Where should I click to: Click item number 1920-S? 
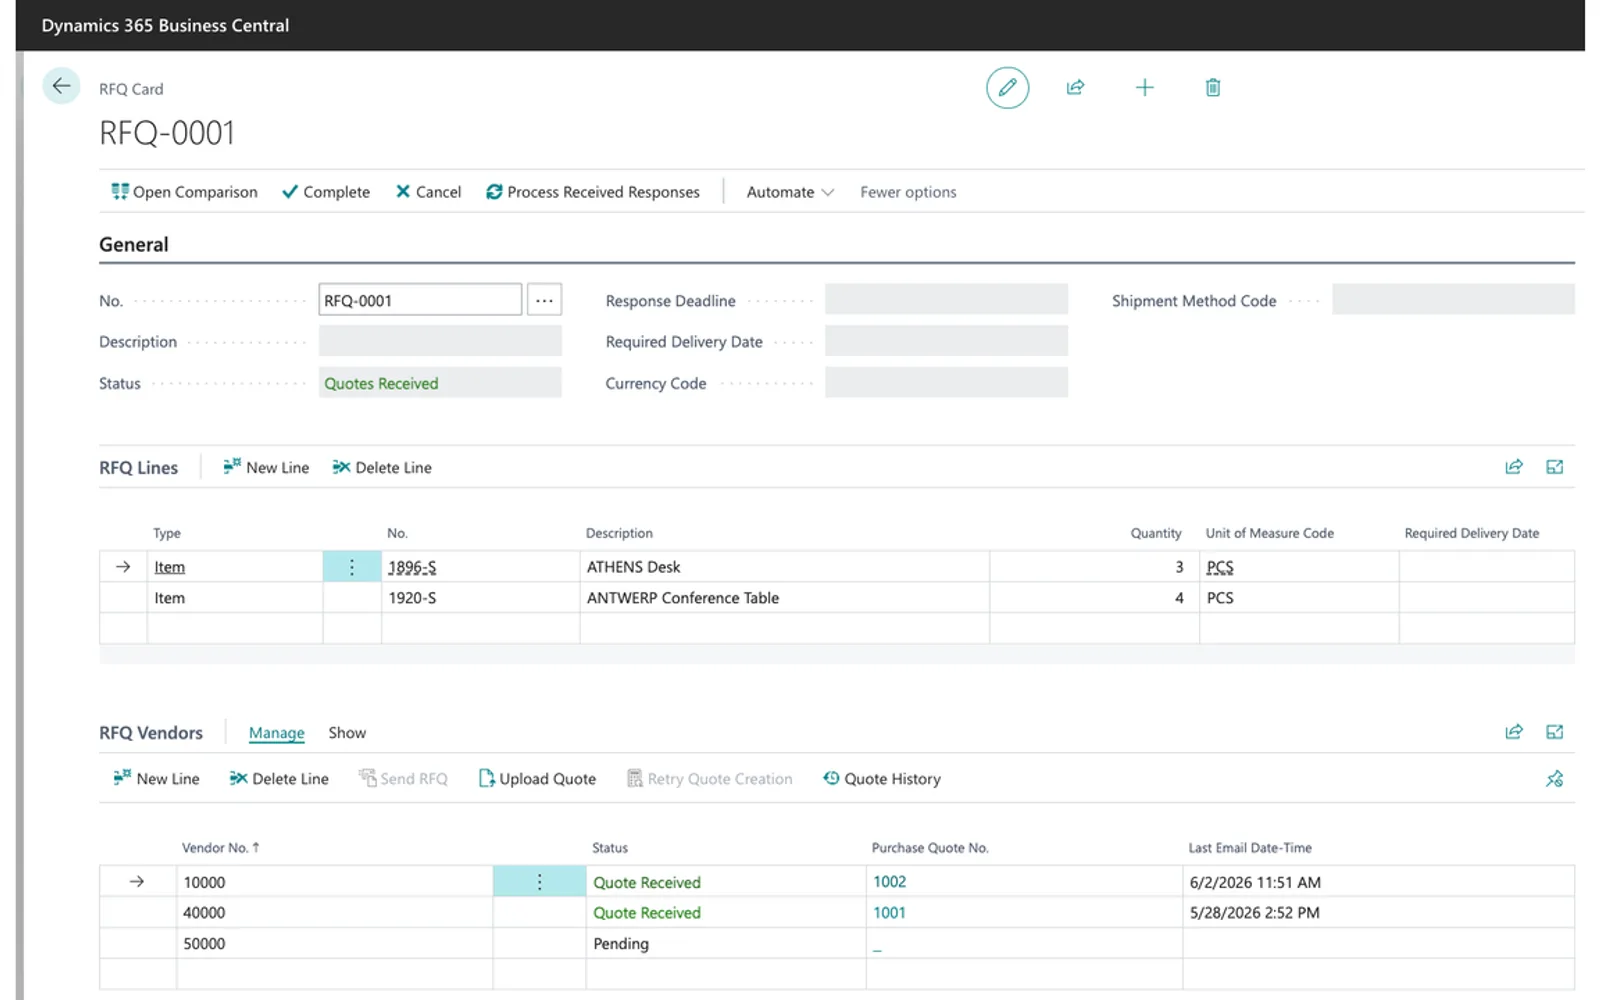[x=412, y=598]
